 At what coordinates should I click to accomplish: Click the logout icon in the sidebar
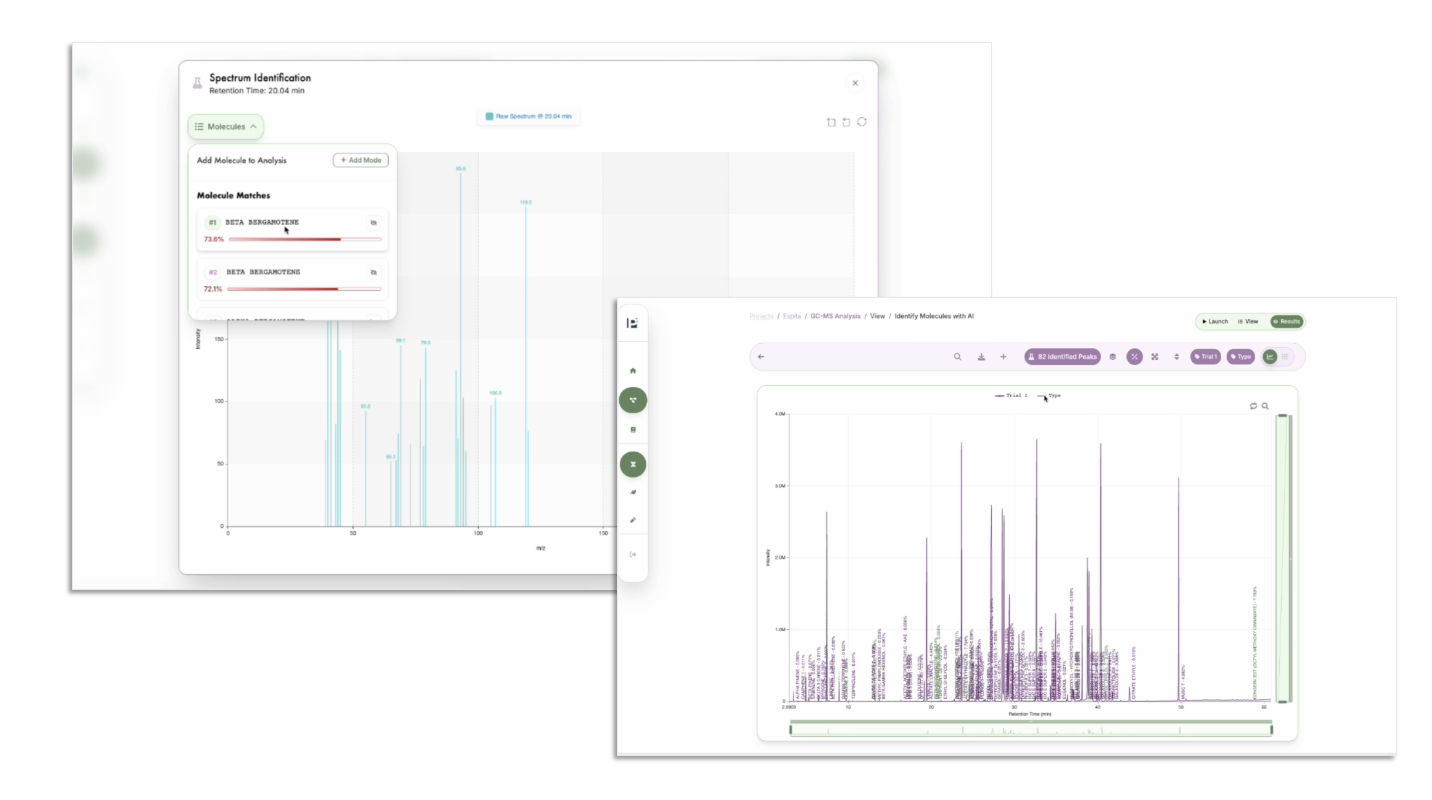632,554
